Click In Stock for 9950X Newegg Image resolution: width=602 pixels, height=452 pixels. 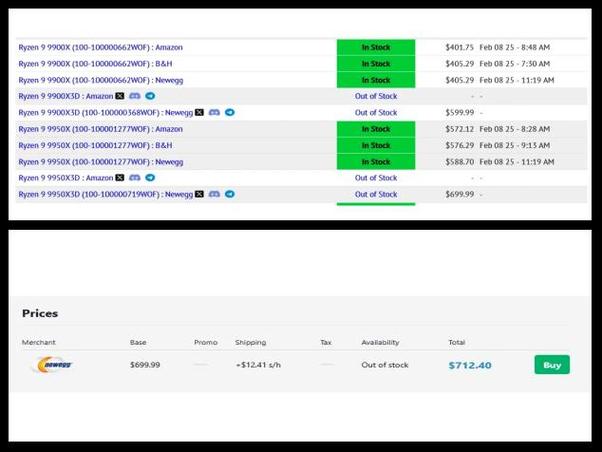click(x=376, y=162)
